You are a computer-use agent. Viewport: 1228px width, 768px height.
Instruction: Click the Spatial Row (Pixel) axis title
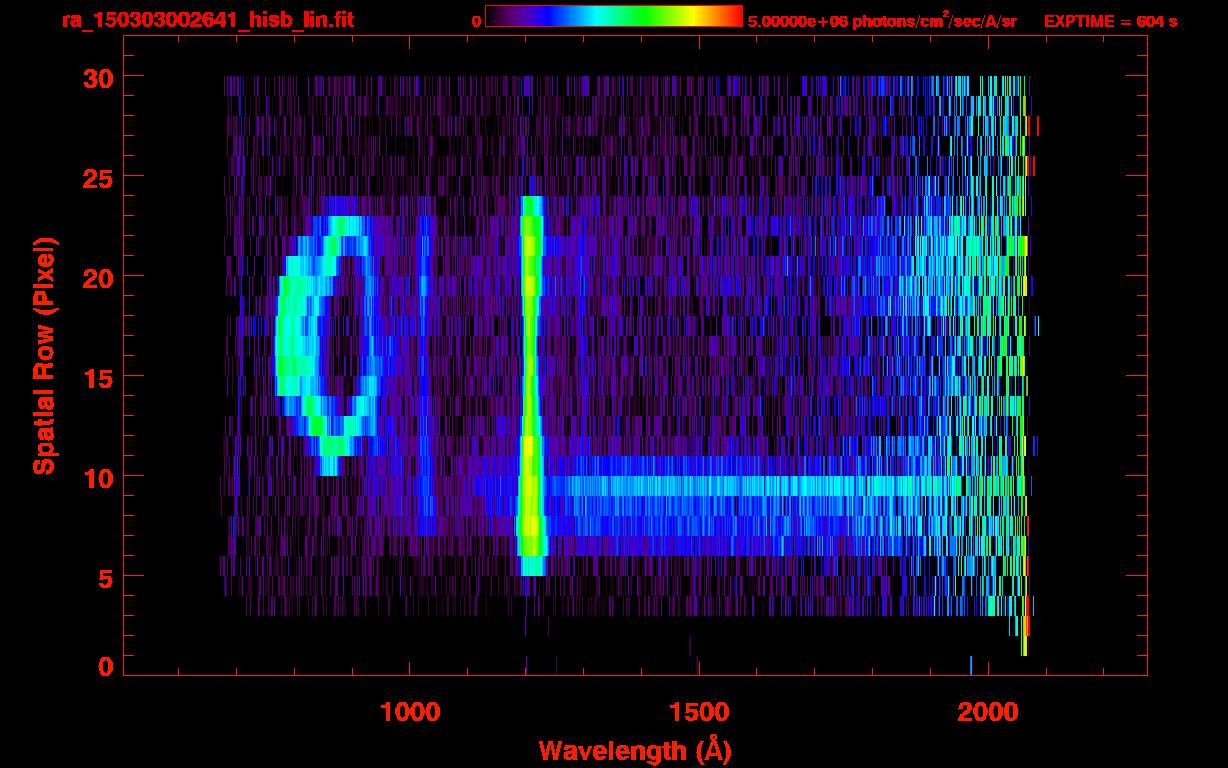pyautogui.click(x=44, y=355)
